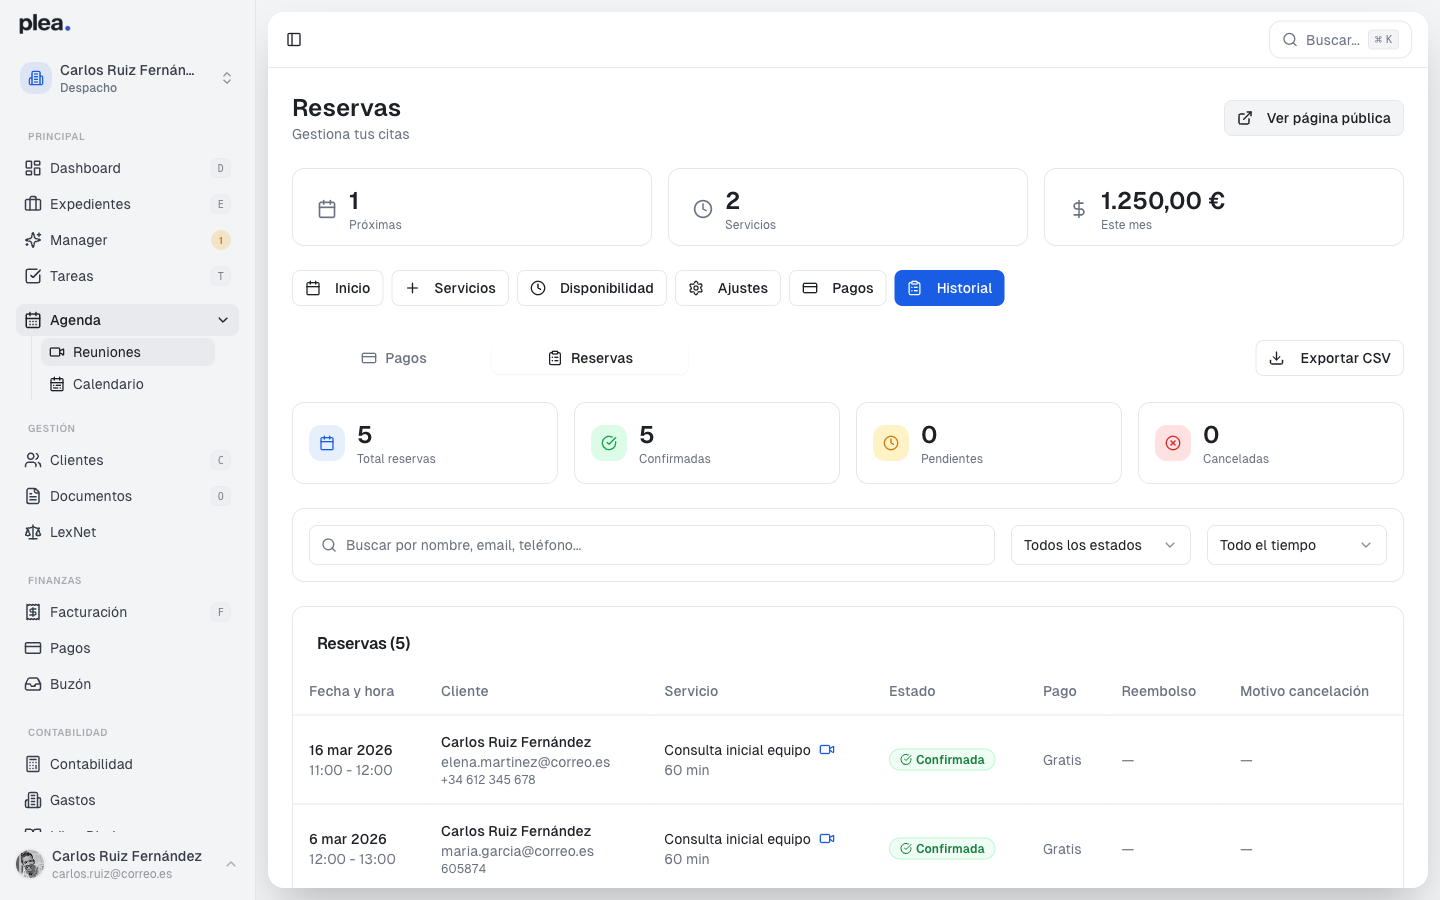The height and width of the screenshot is (900, 1440).
Task: Click the Buscar por nombre, email field
Action: (x=652, y=545)
